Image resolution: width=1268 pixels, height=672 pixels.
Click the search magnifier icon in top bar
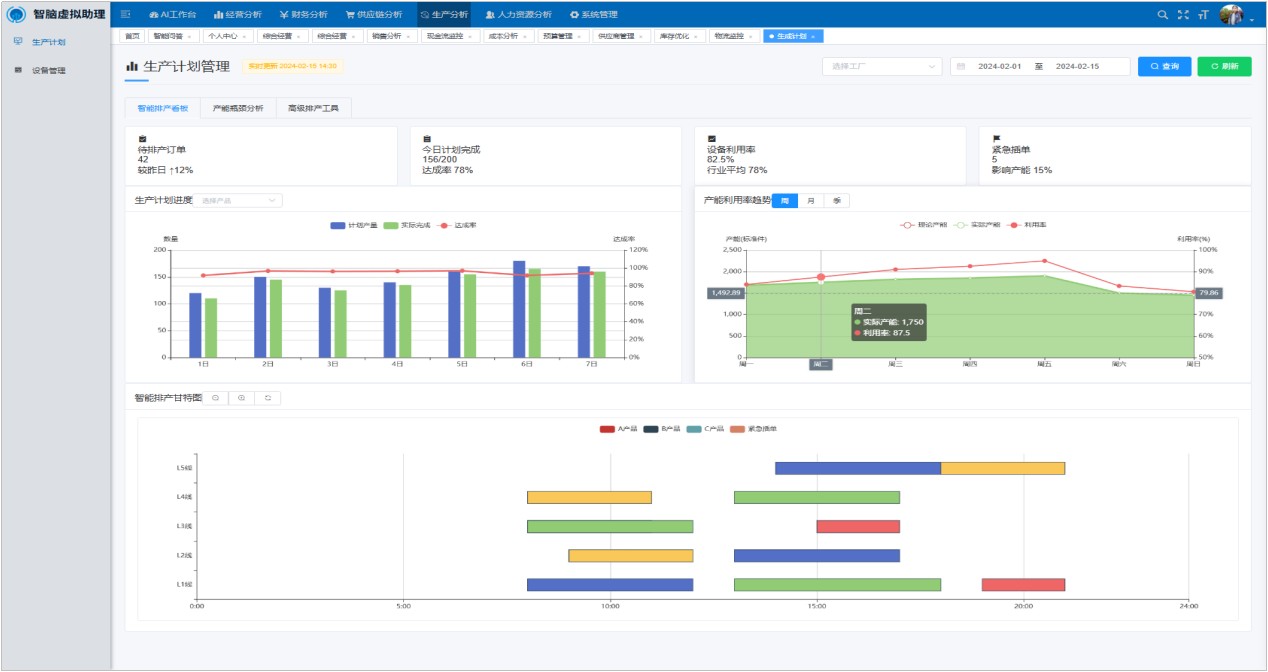[x=1162, y=15]
